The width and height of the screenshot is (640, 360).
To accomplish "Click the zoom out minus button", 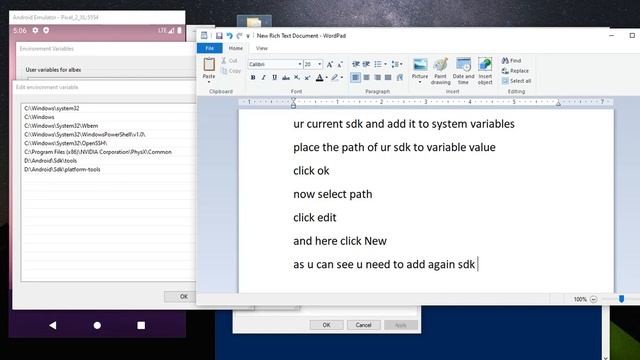I will click(593, 299).
